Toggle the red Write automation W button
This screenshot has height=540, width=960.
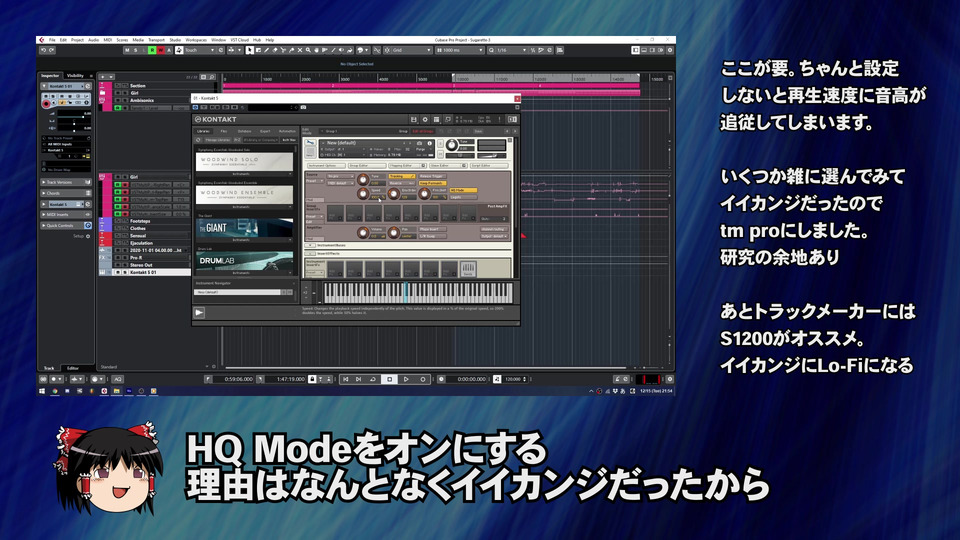160,50
